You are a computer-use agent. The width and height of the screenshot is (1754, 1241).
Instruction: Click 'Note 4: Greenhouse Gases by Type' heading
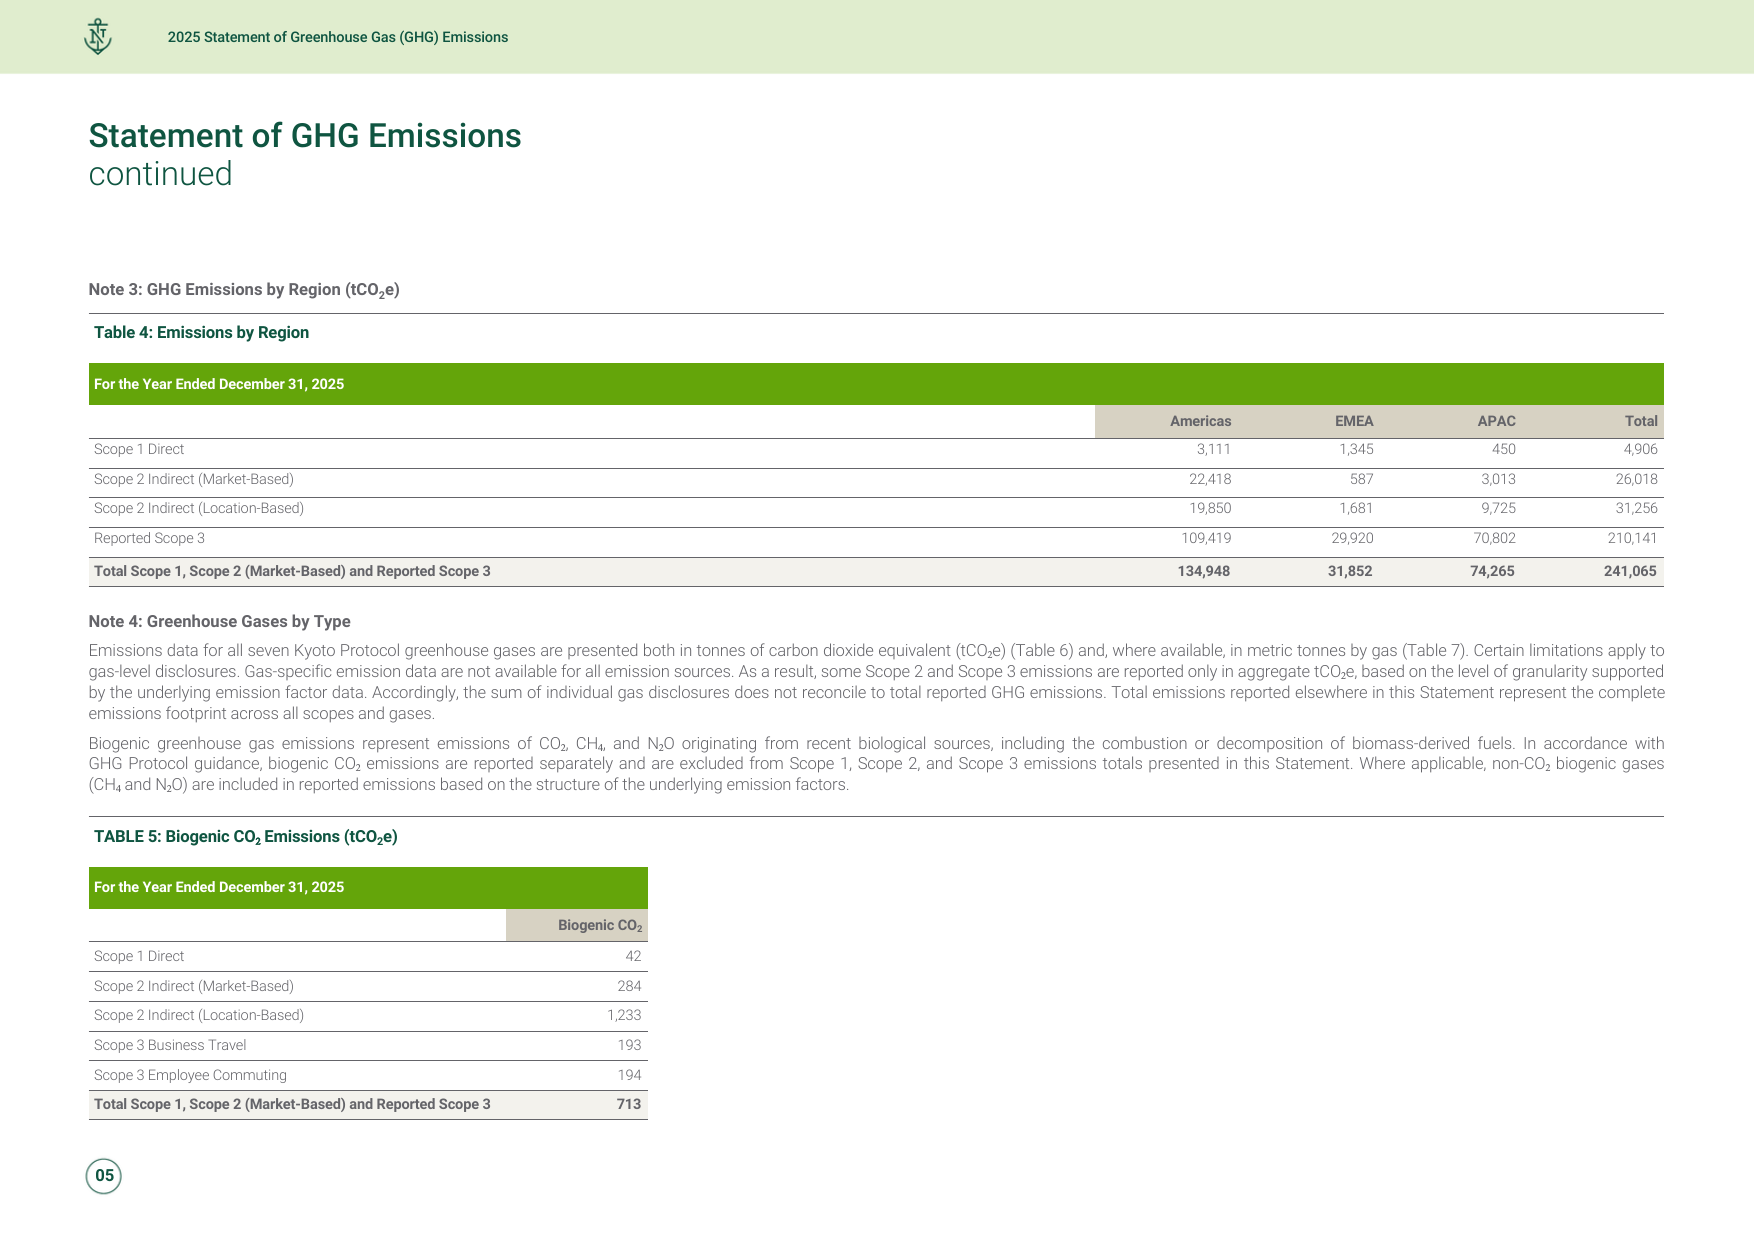click(219, 622)
